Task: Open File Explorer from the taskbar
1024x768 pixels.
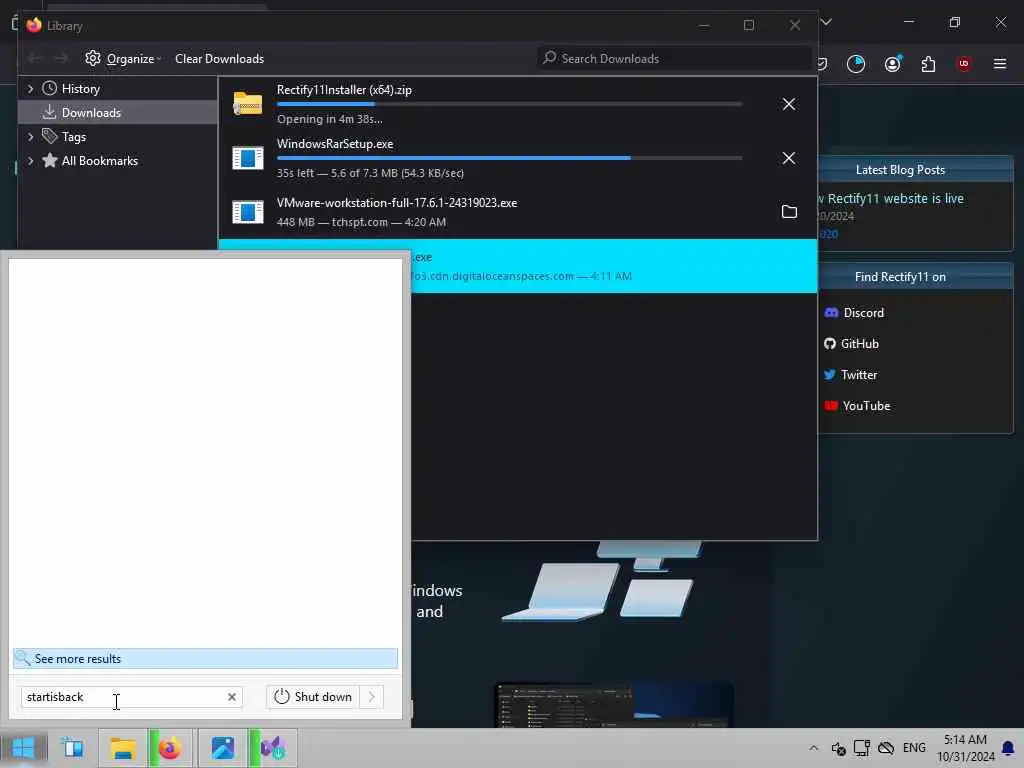Action: pyautogui.click(x=123, y=748)
